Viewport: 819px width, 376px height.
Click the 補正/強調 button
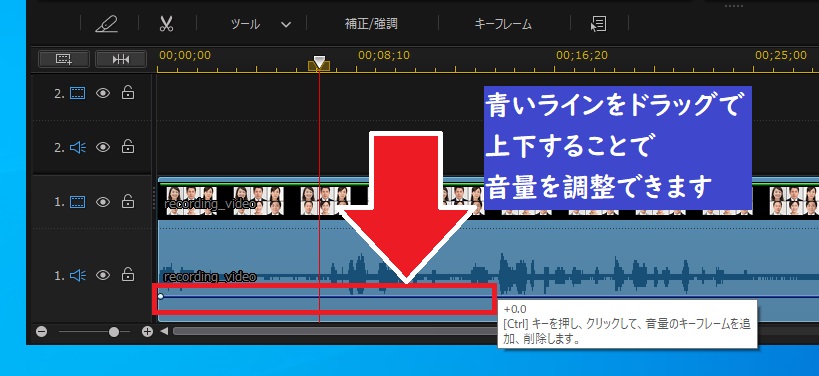point(371,24)
